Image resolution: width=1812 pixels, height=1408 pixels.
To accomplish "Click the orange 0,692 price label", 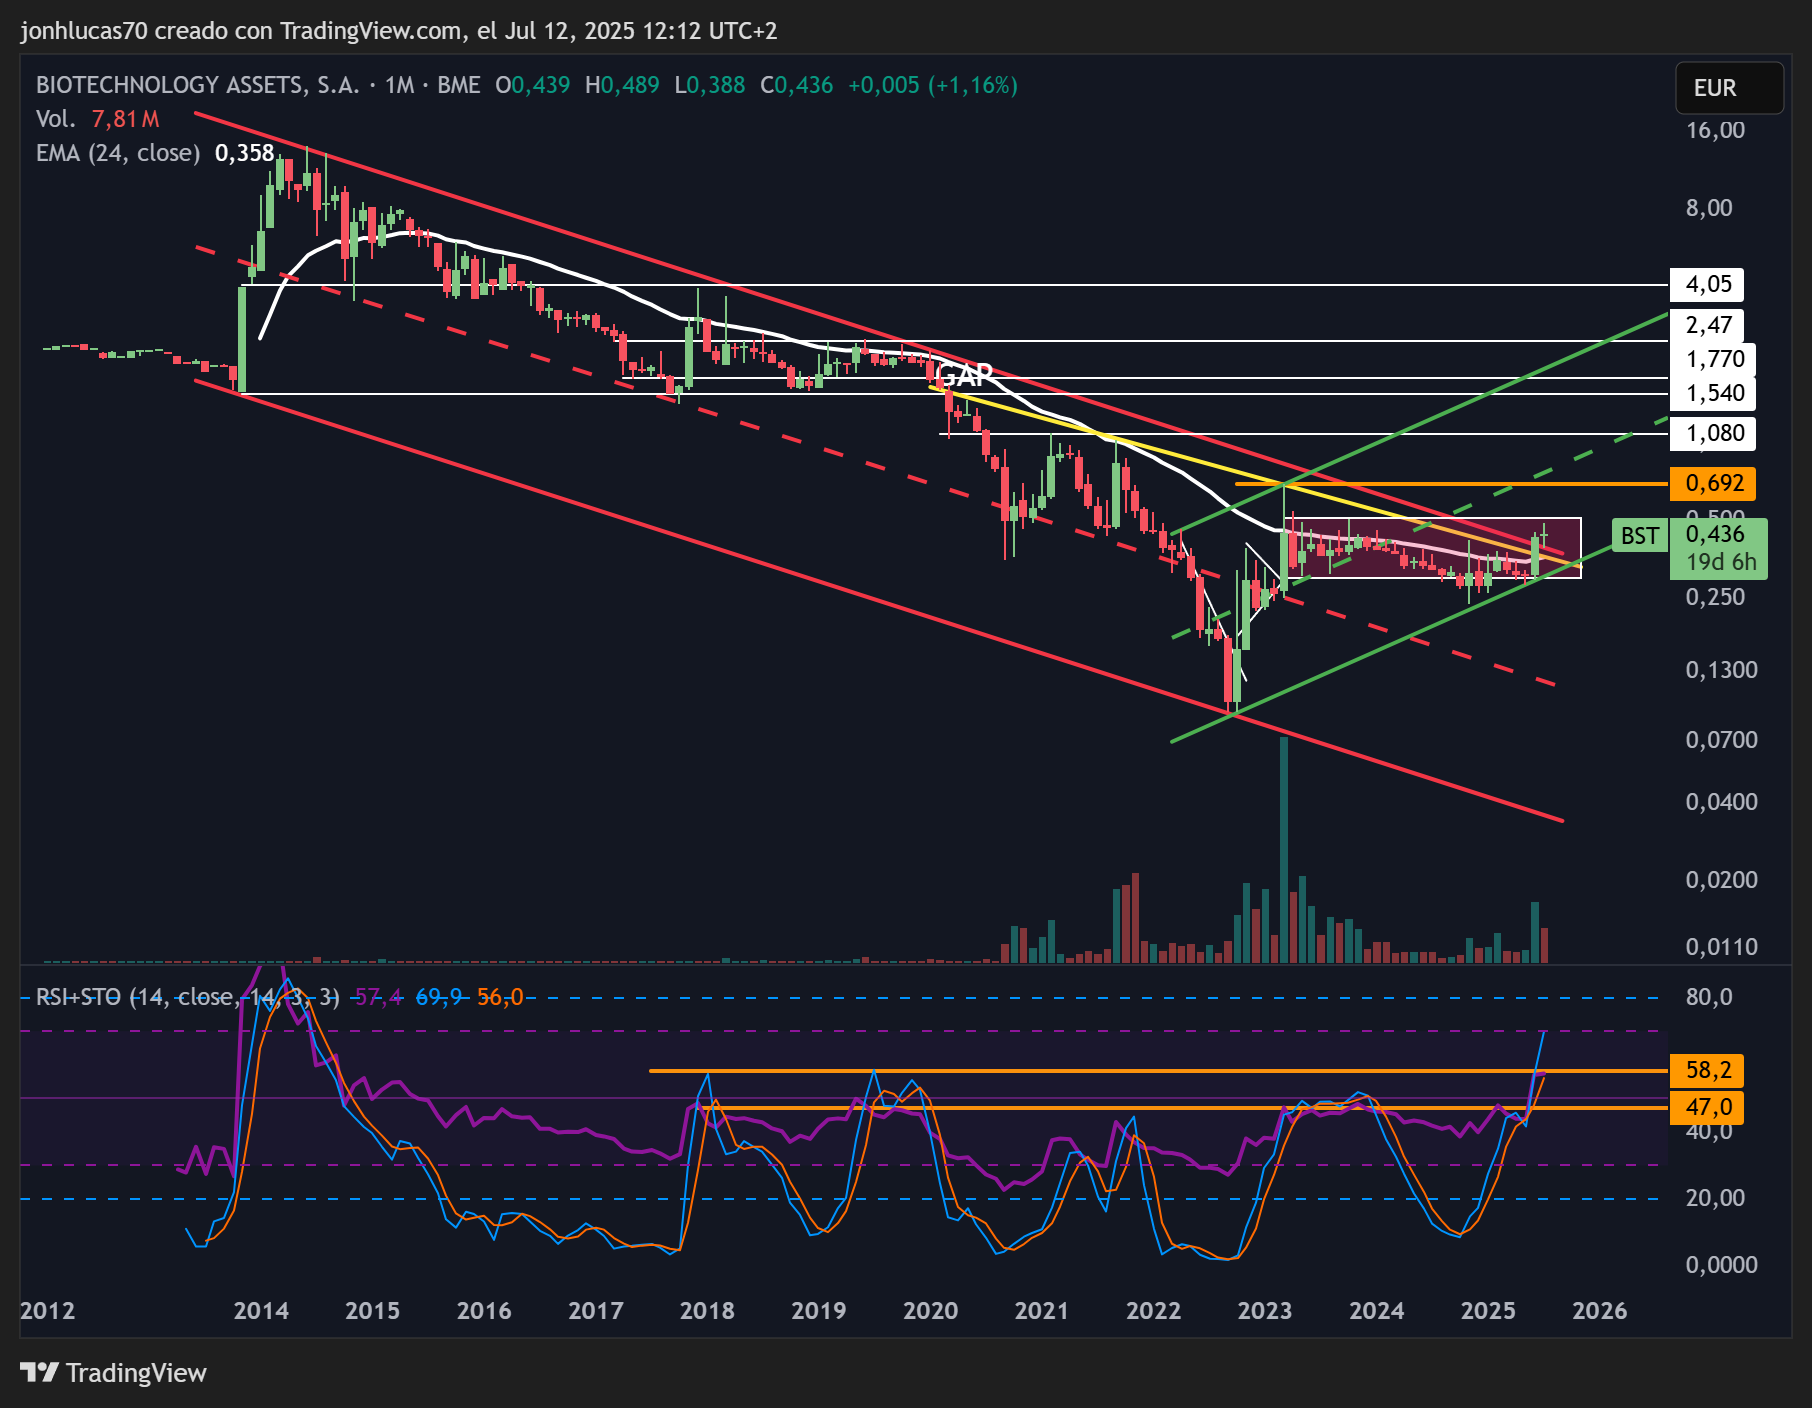I will pyautogui.click(x=1714, y=483).
